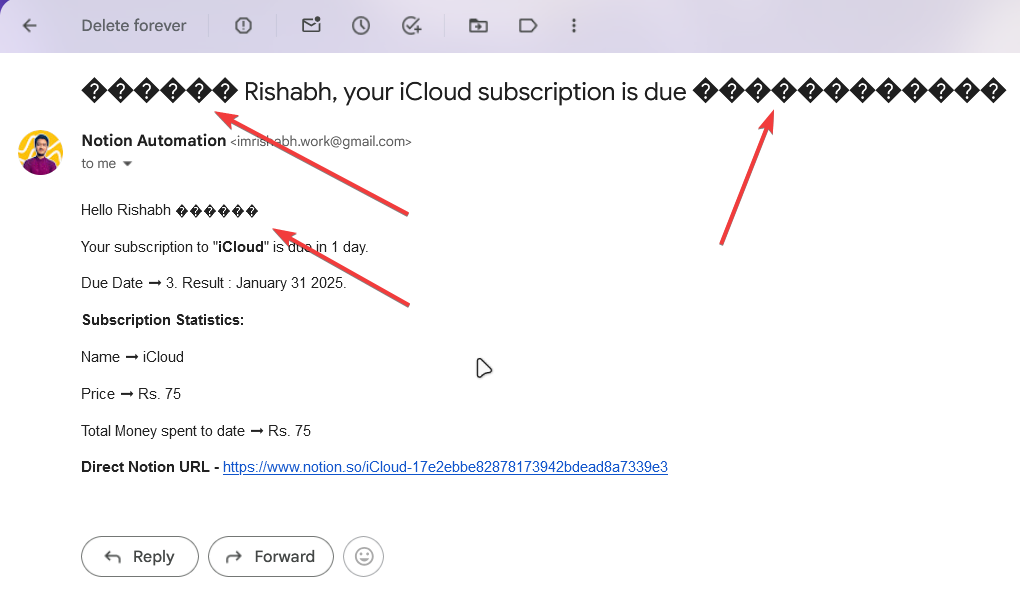Open the Labels icon in the toolbar
1020x598 pixels.
(528, 26)
